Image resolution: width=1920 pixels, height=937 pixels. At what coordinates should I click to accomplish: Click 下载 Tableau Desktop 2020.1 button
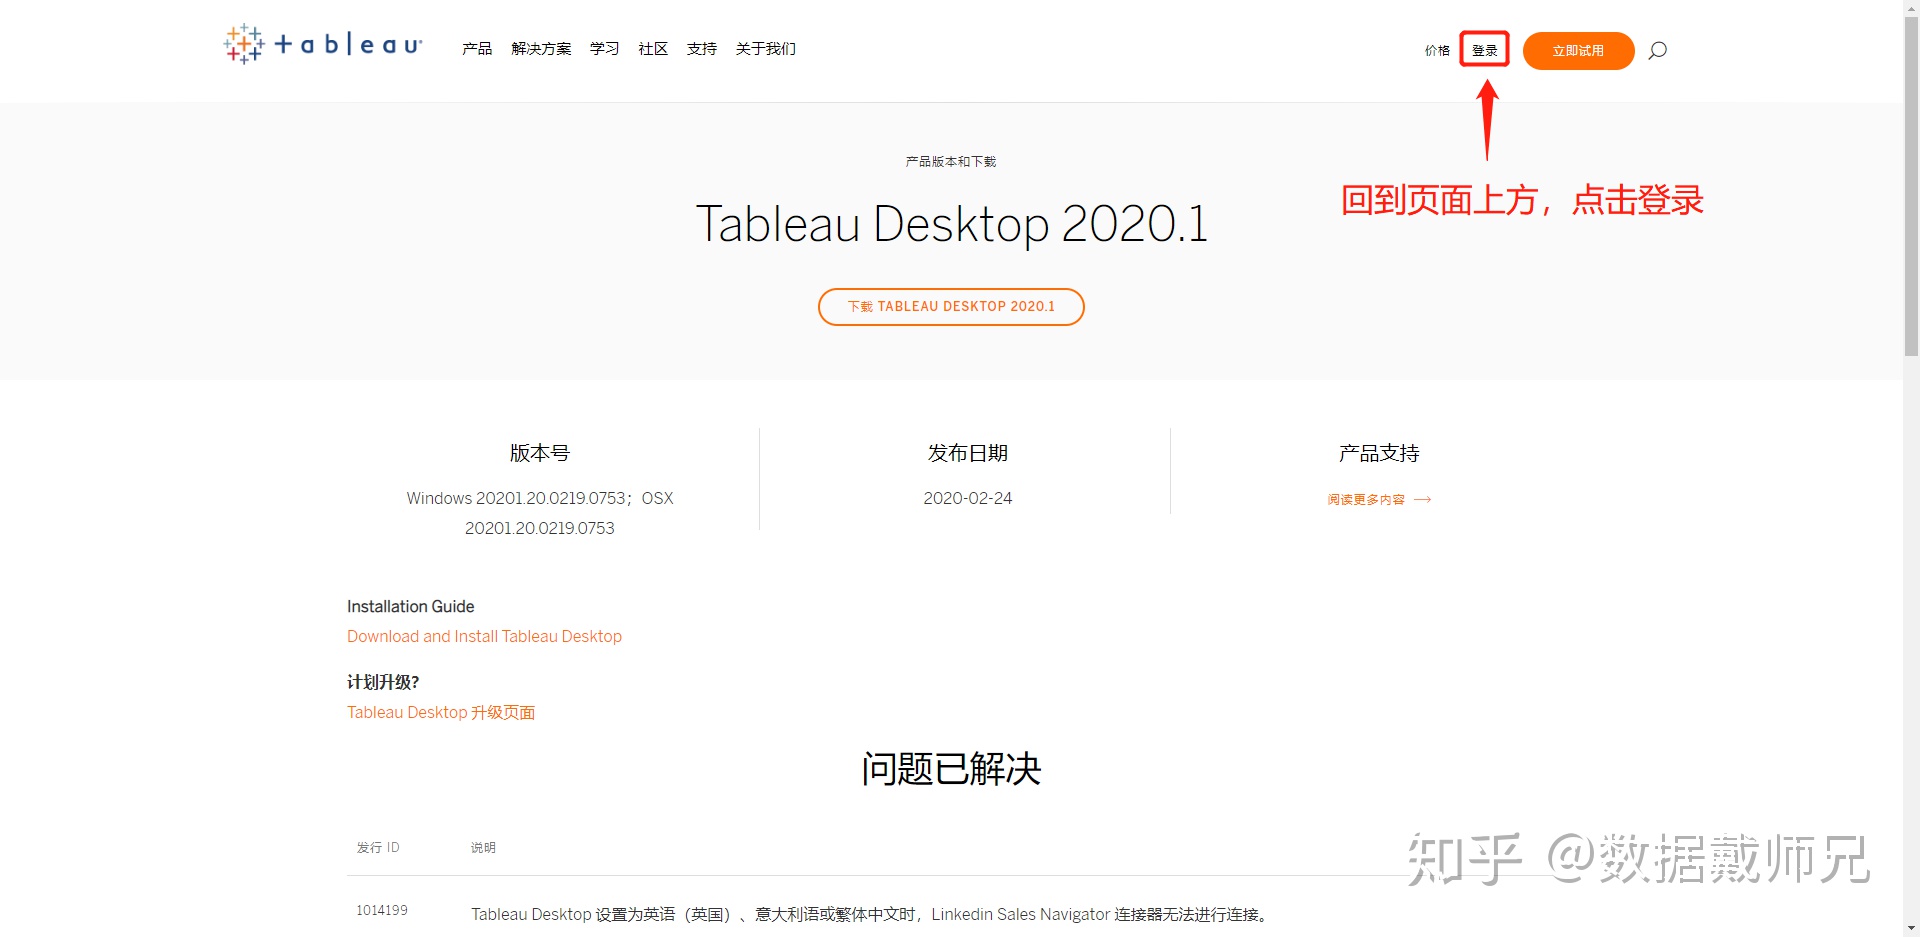coord(951,307)
